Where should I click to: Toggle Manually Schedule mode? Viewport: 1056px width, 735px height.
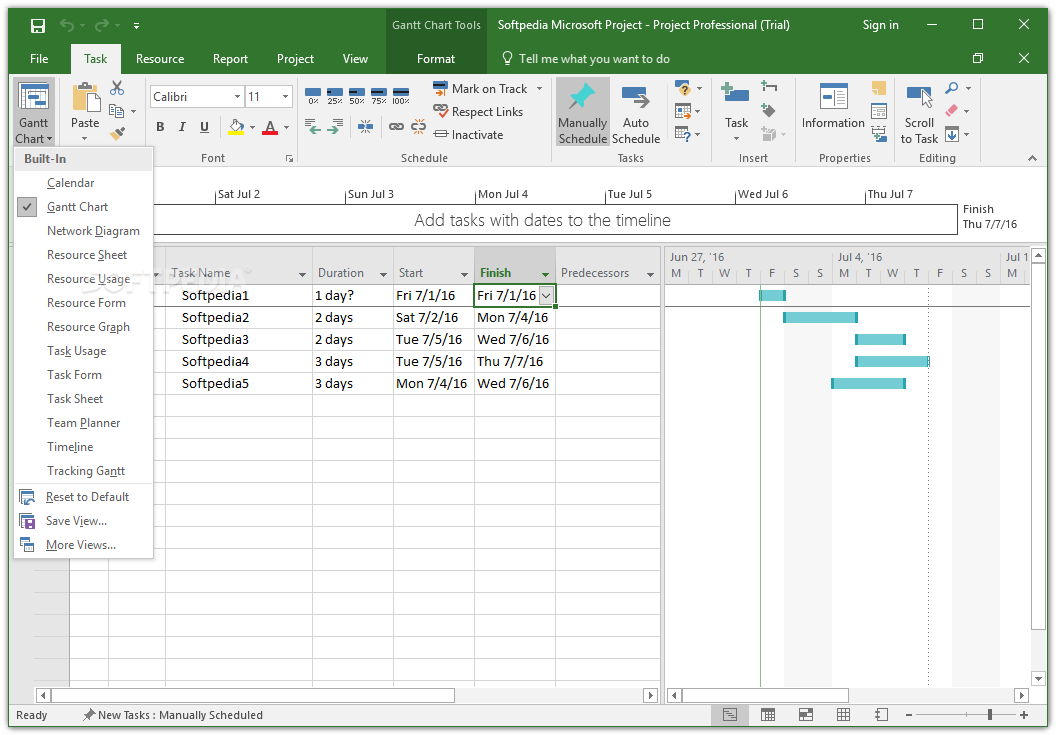pos(583,112)
